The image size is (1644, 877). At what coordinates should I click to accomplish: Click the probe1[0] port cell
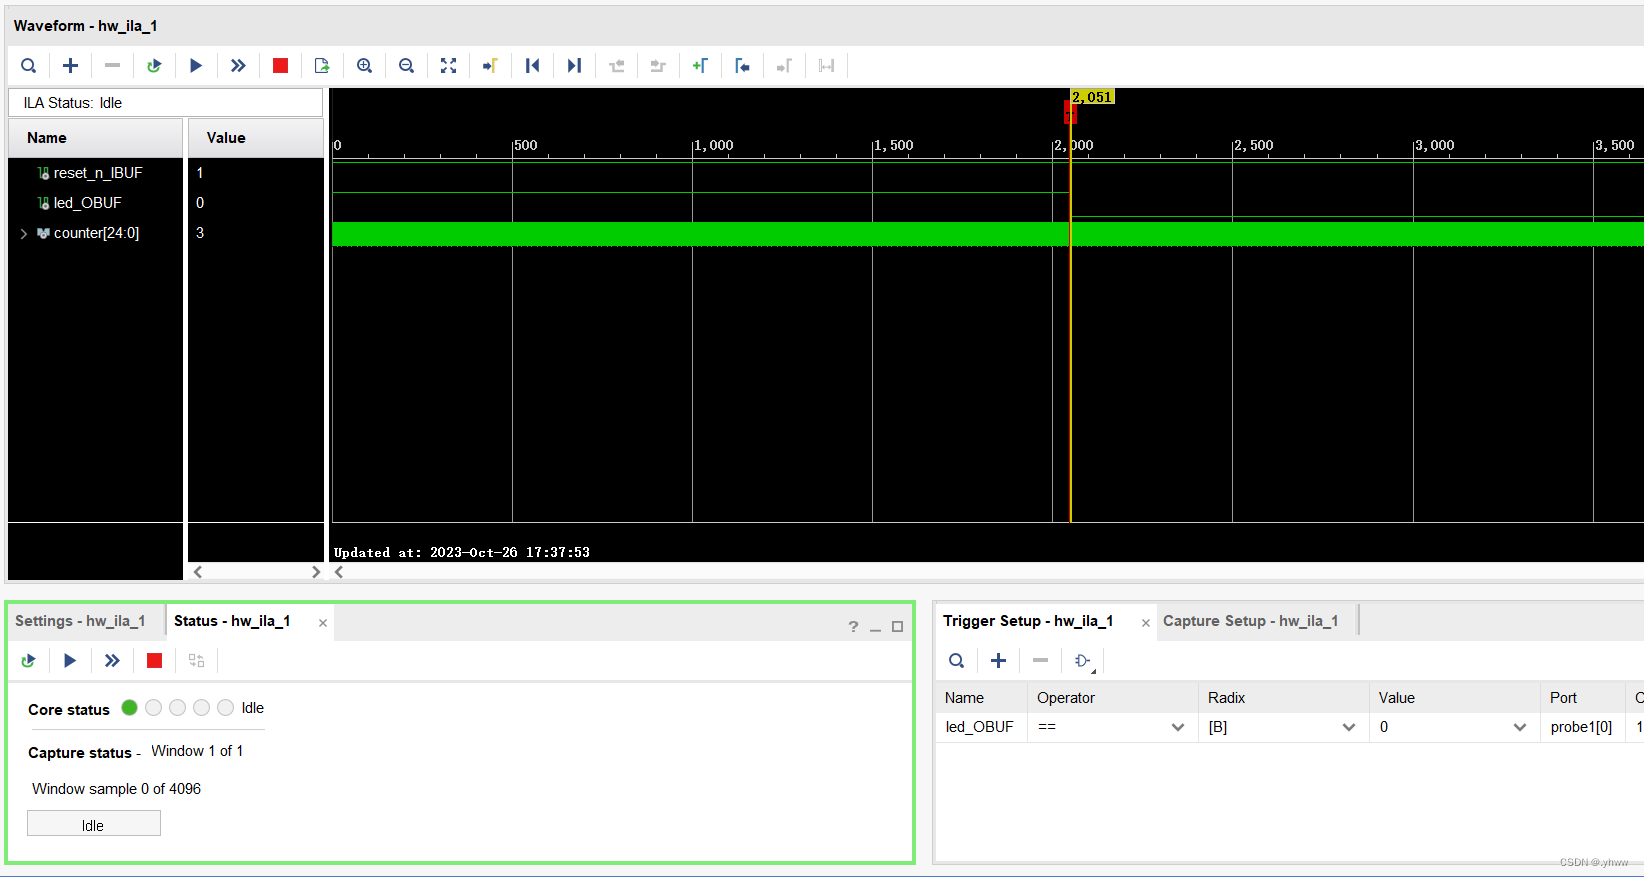1581,727
